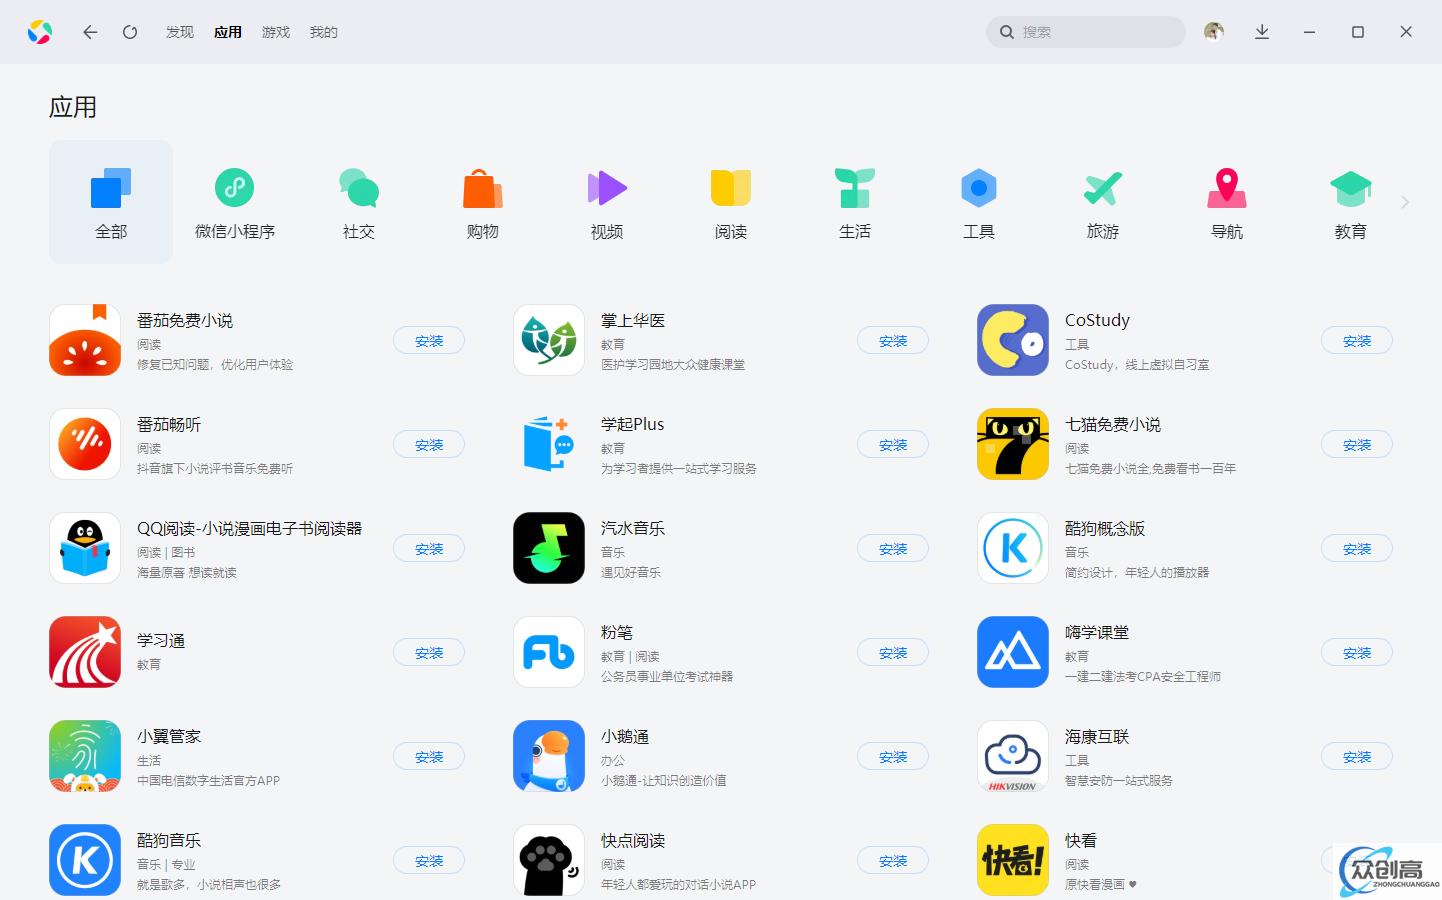Install 番茄畅听
1442x900 pixels.
pyautogui.click(x=429, y=445)
